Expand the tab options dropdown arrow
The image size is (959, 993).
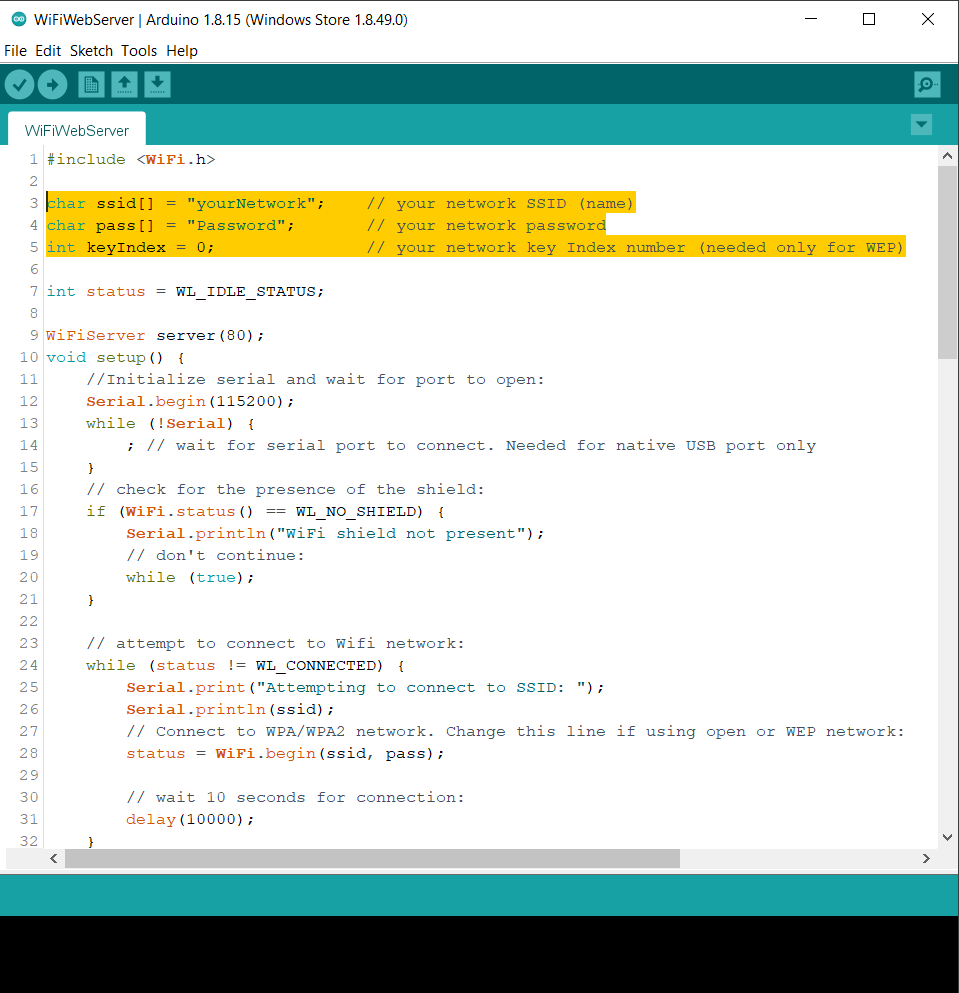(x=922, y=125)
